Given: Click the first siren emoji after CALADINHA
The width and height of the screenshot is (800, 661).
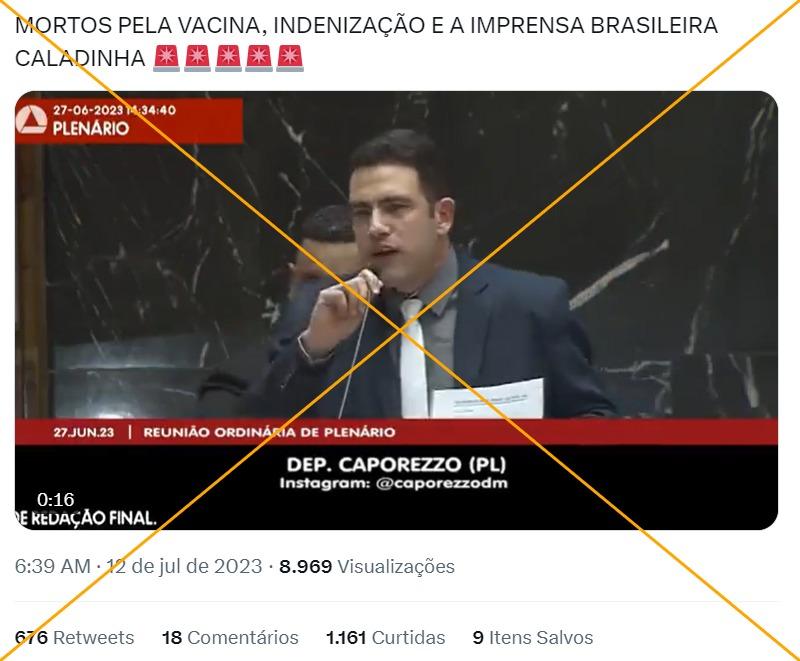Looking at the screenshot, I should (x=166, y=58).
